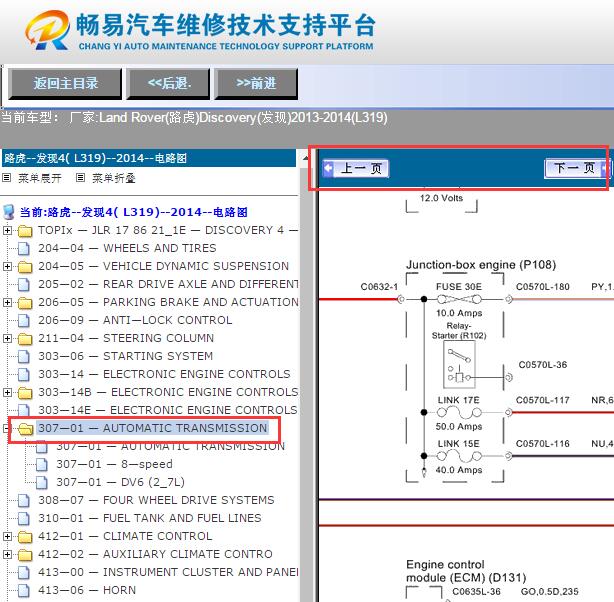This screenshot has height=602, width=614.
Task: Click the 菜单展开 list icon
Action: pos(6,178)
